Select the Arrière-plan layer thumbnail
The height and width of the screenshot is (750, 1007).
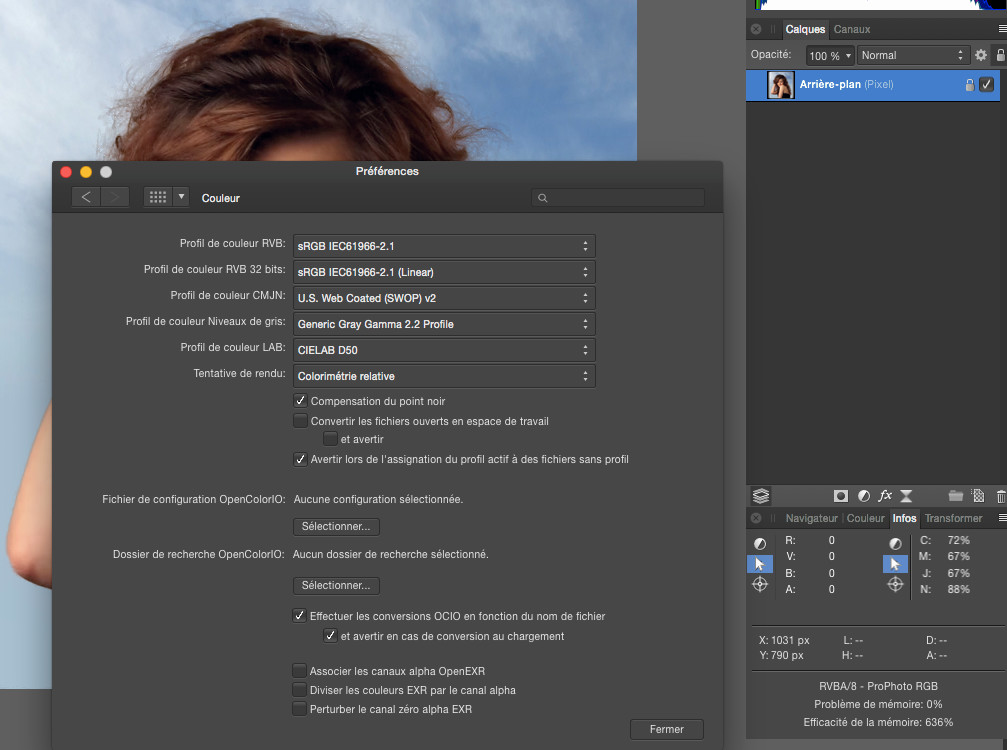tap(781, 85)
